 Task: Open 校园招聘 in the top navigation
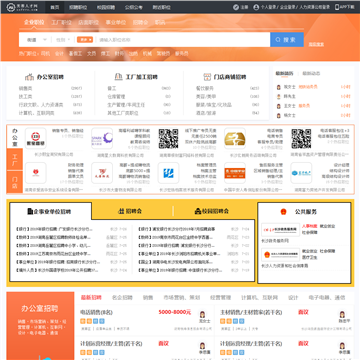[x=106, y=7]
